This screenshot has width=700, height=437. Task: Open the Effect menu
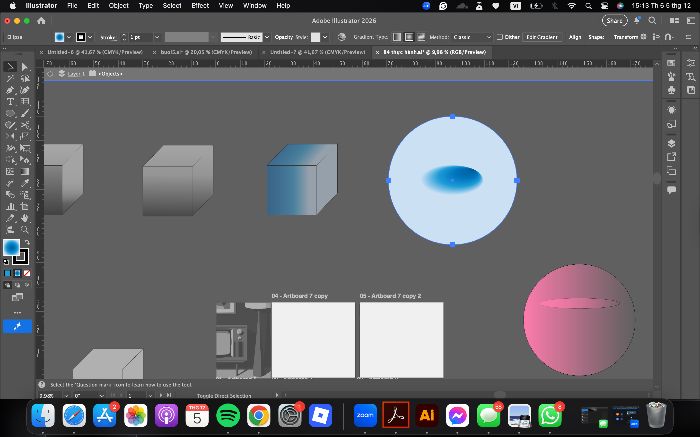pyautogui.click(x=200, y=6)
